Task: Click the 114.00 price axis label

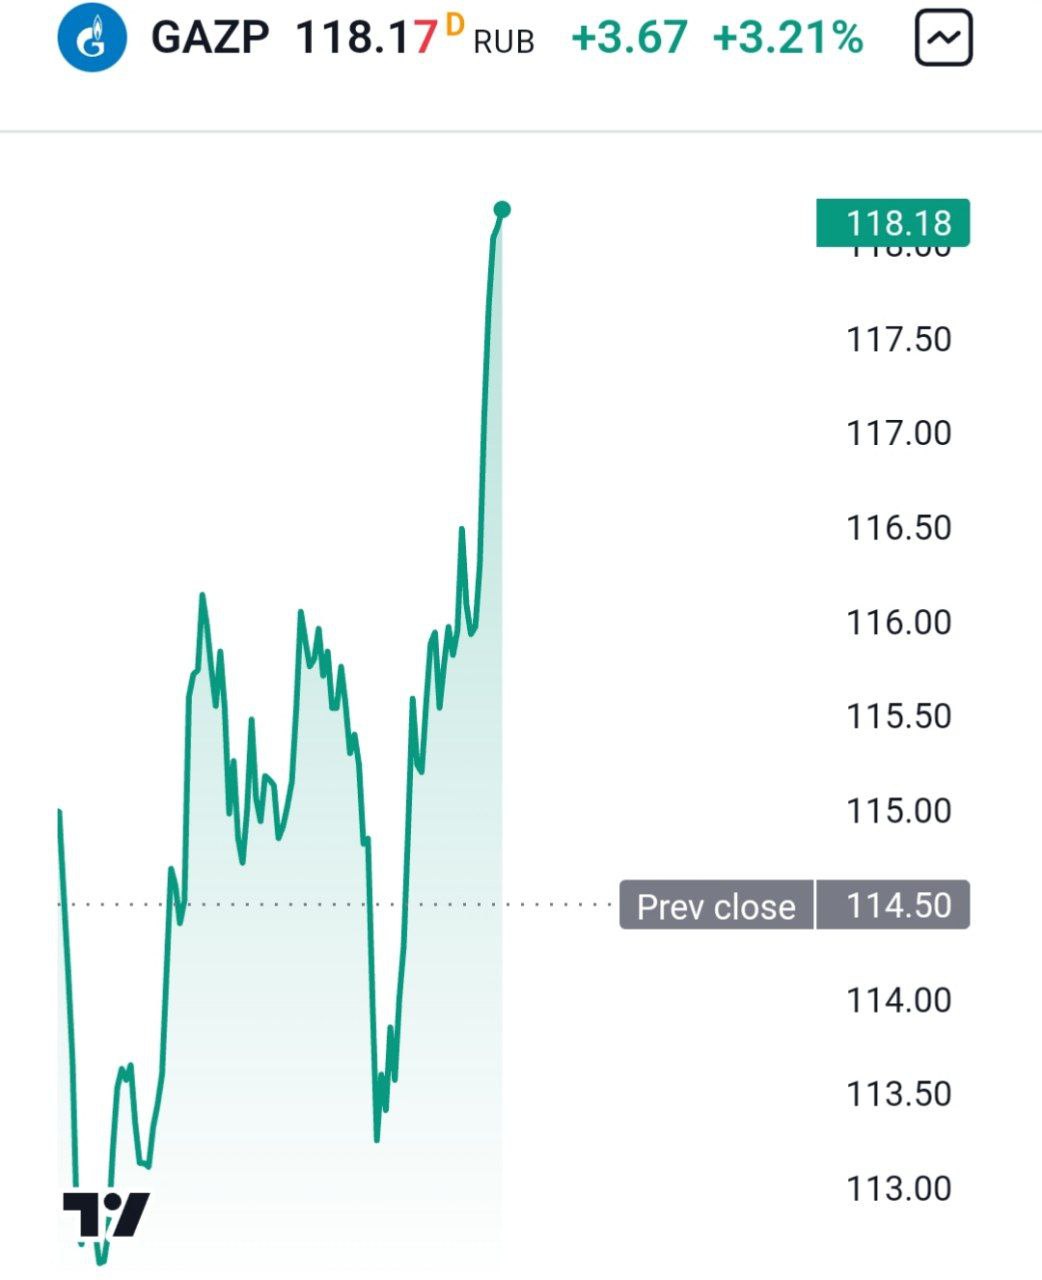Action: pyautogui.click(x=899, y=999)
